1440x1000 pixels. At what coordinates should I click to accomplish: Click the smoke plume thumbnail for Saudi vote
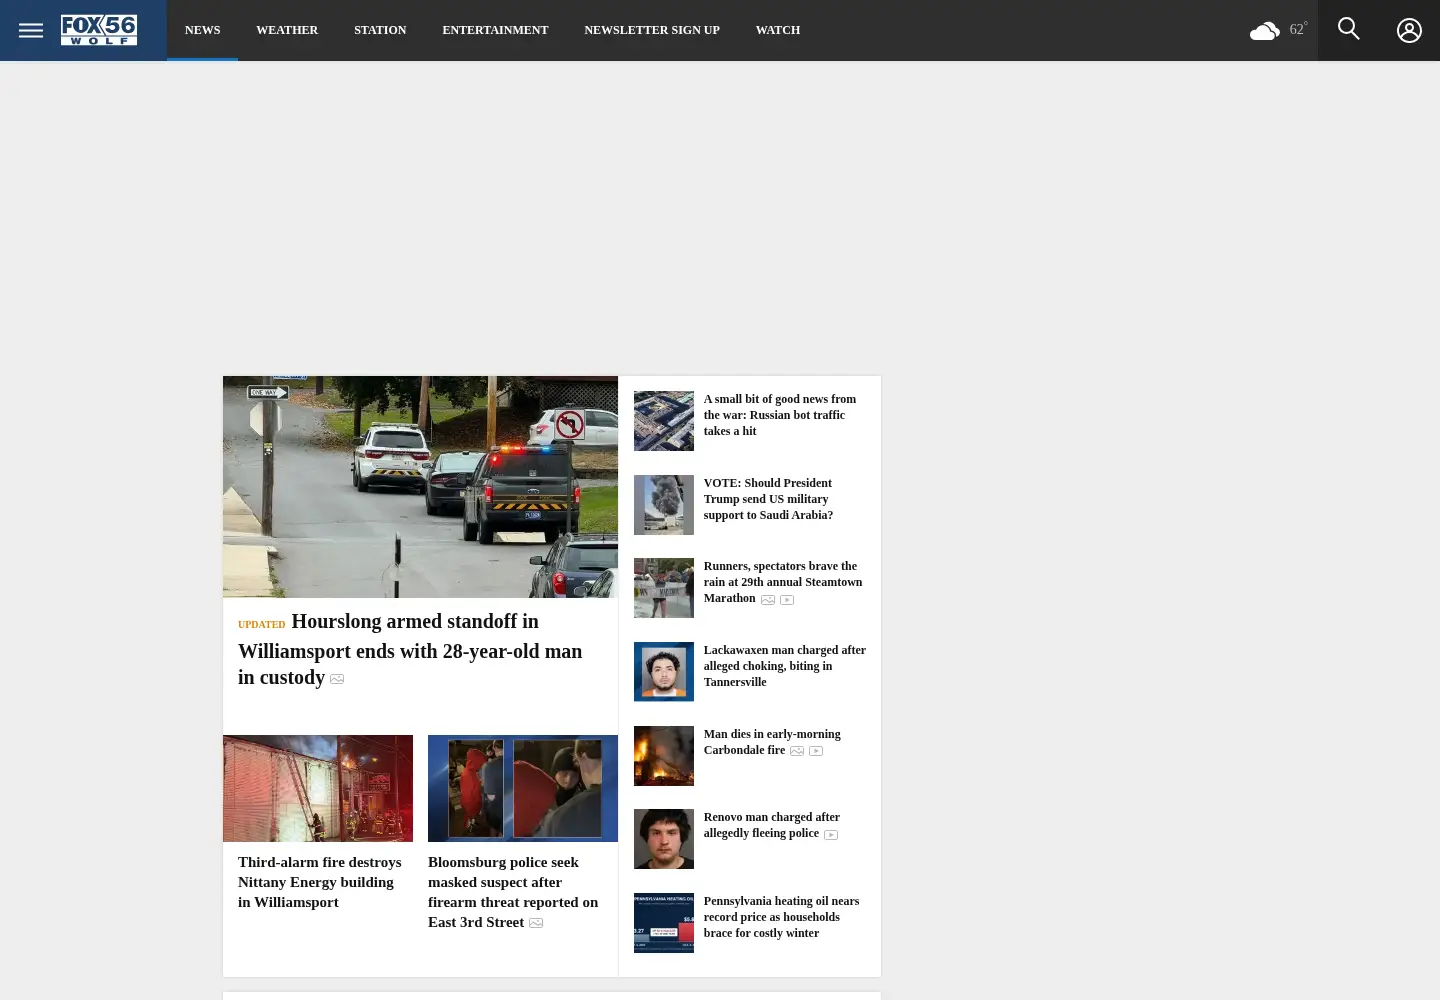(664, 505)
